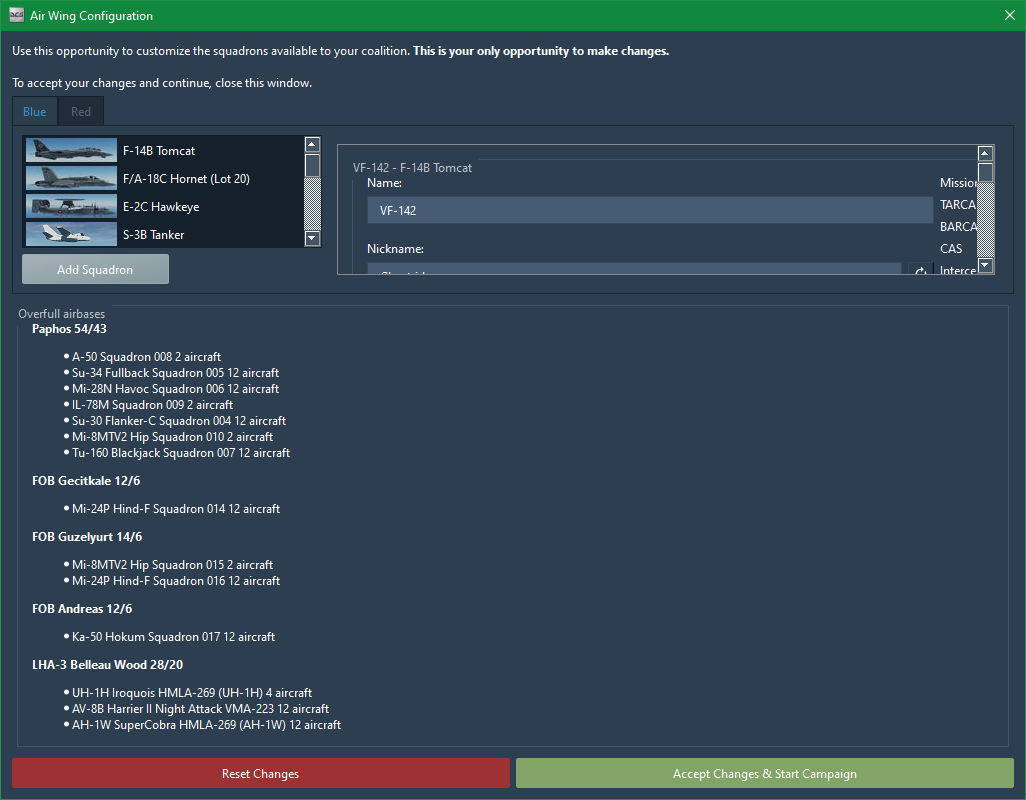Click the Air Wing Configuration title bar icon
1026x800 pixels.
pyautogui.click(x=15, y=15)
